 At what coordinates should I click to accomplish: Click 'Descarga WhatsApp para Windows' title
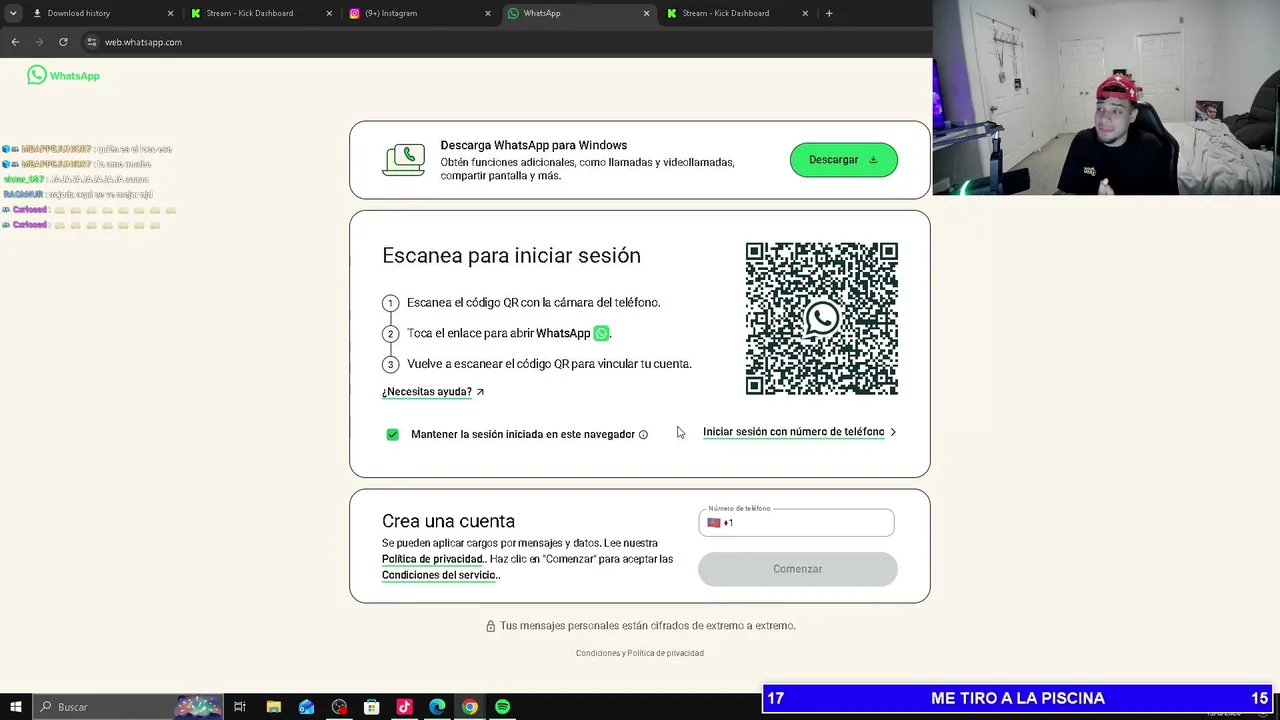click(x=534, y=145)
